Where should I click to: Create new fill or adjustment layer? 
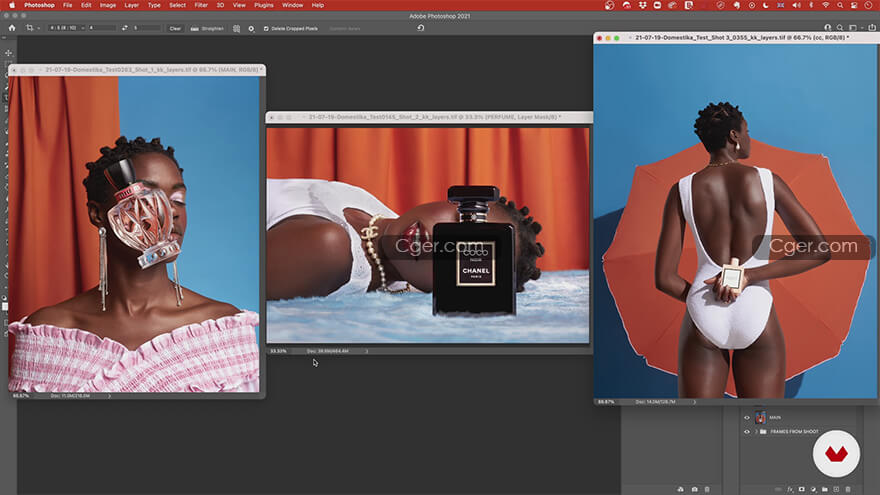pos(813,489)
